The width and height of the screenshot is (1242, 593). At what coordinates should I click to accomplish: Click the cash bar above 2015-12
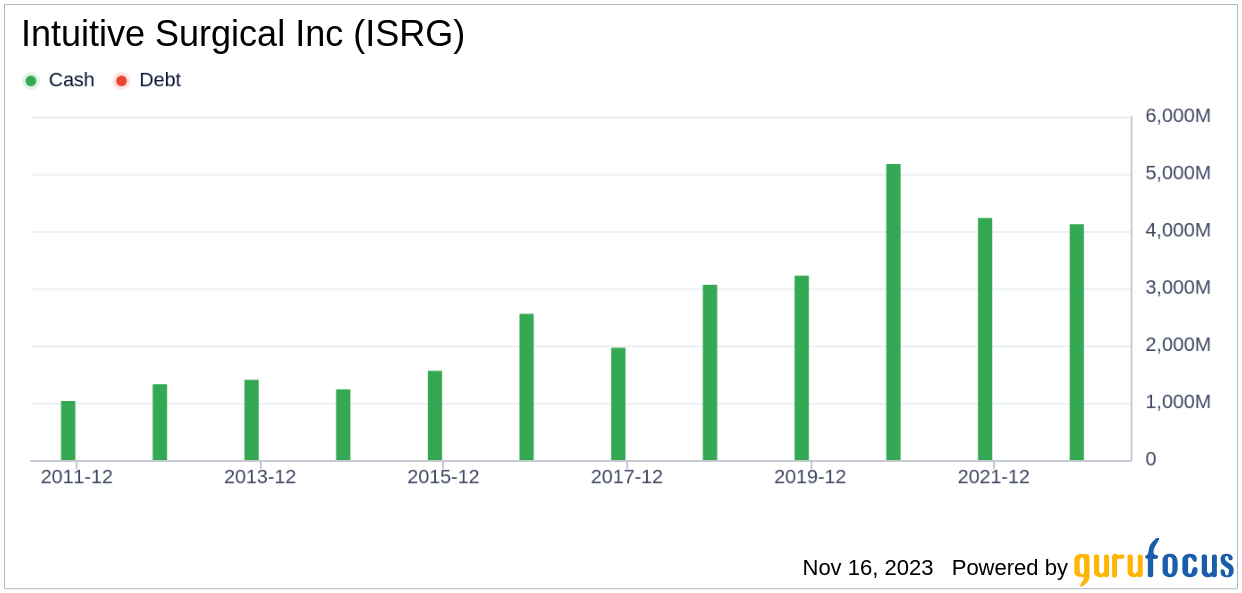coord(435,416)
